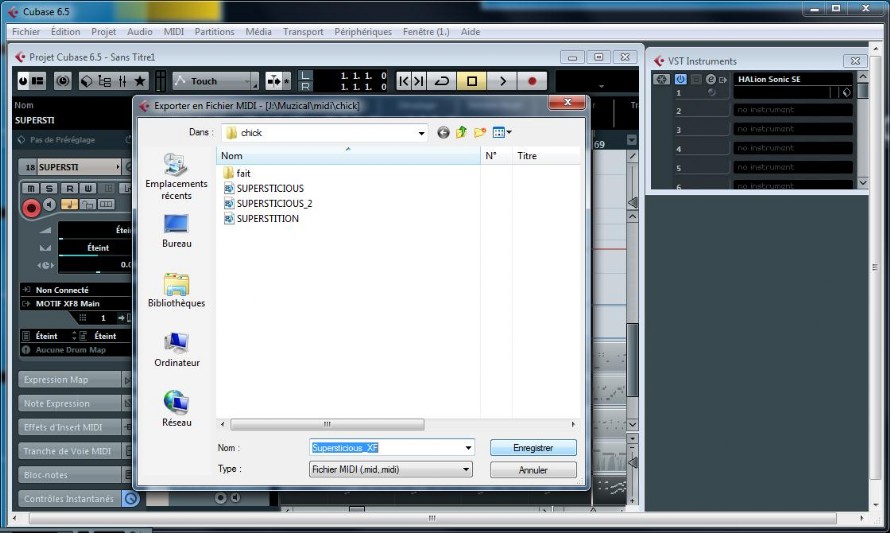Mute the SUPERSTI track with M button
This screenshot has width=890, height=533.
(x=31, y=188)
